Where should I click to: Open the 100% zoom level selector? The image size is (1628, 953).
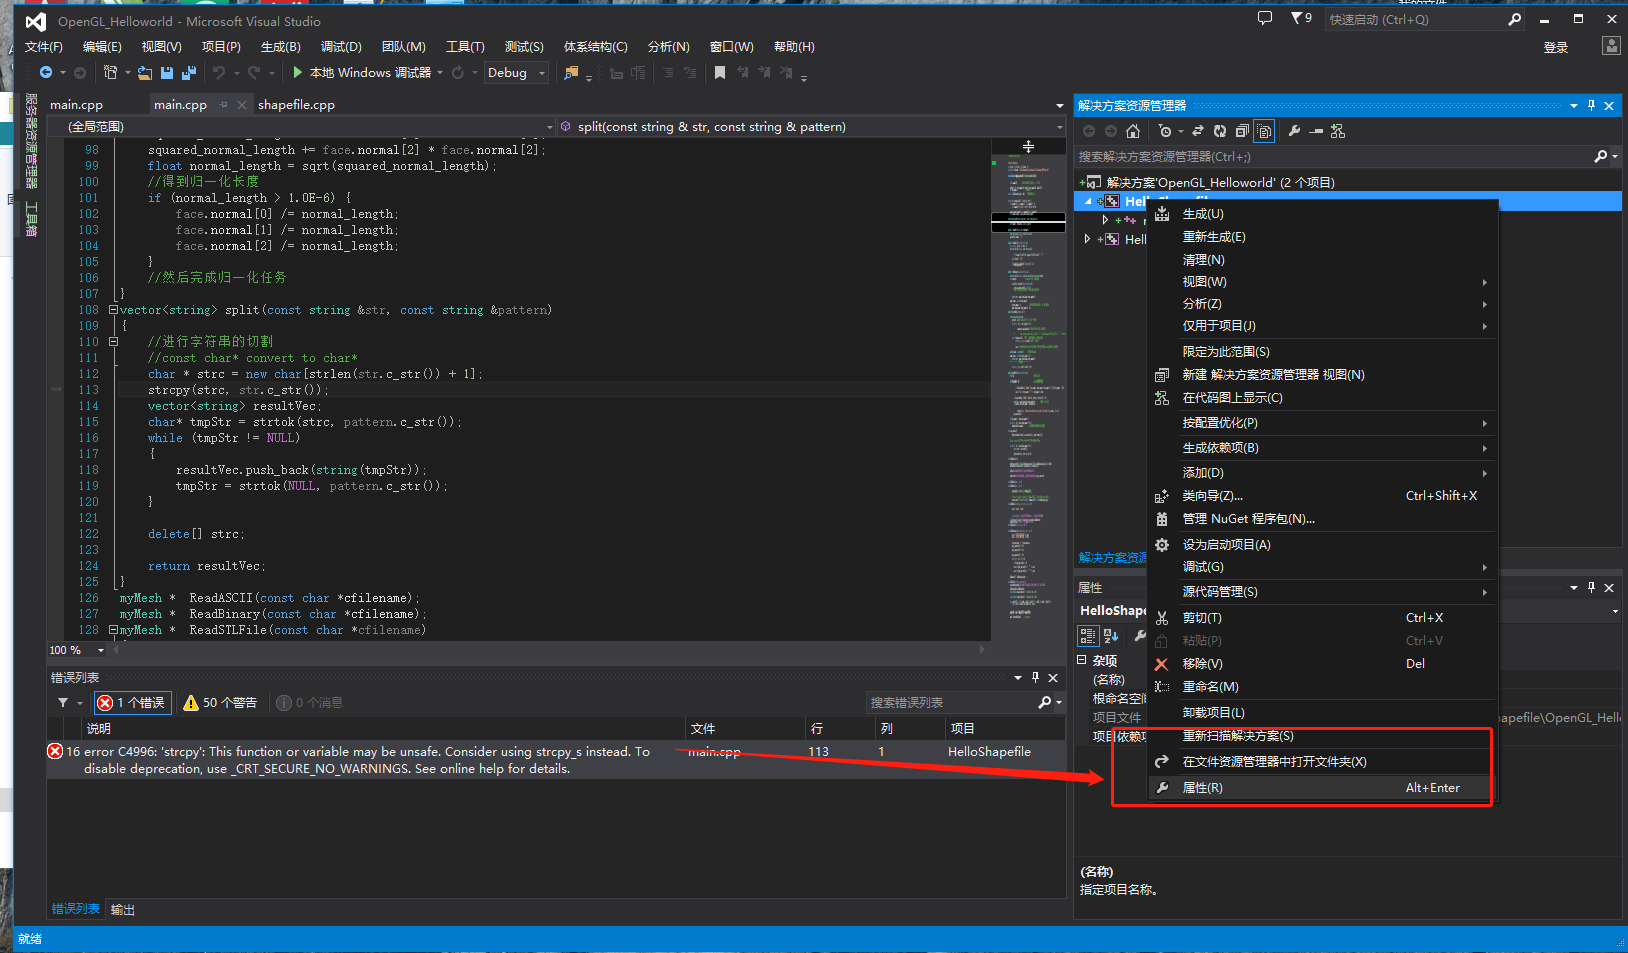pos(76,649)
